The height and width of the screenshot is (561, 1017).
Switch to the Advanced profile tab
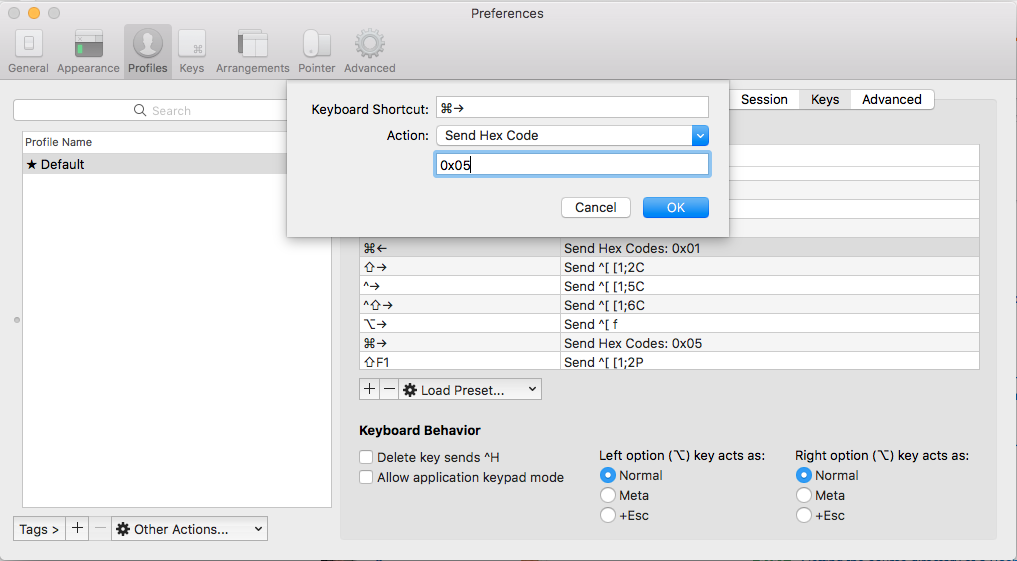click(892, 99)
